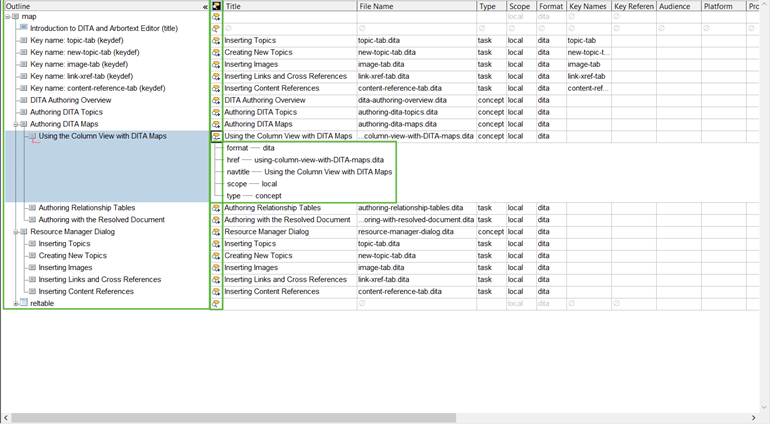Viewport: 770px width, 424px height.
Task: Show attributes for Key name: image-tab keydef
Action: click(x=216, y=64)
